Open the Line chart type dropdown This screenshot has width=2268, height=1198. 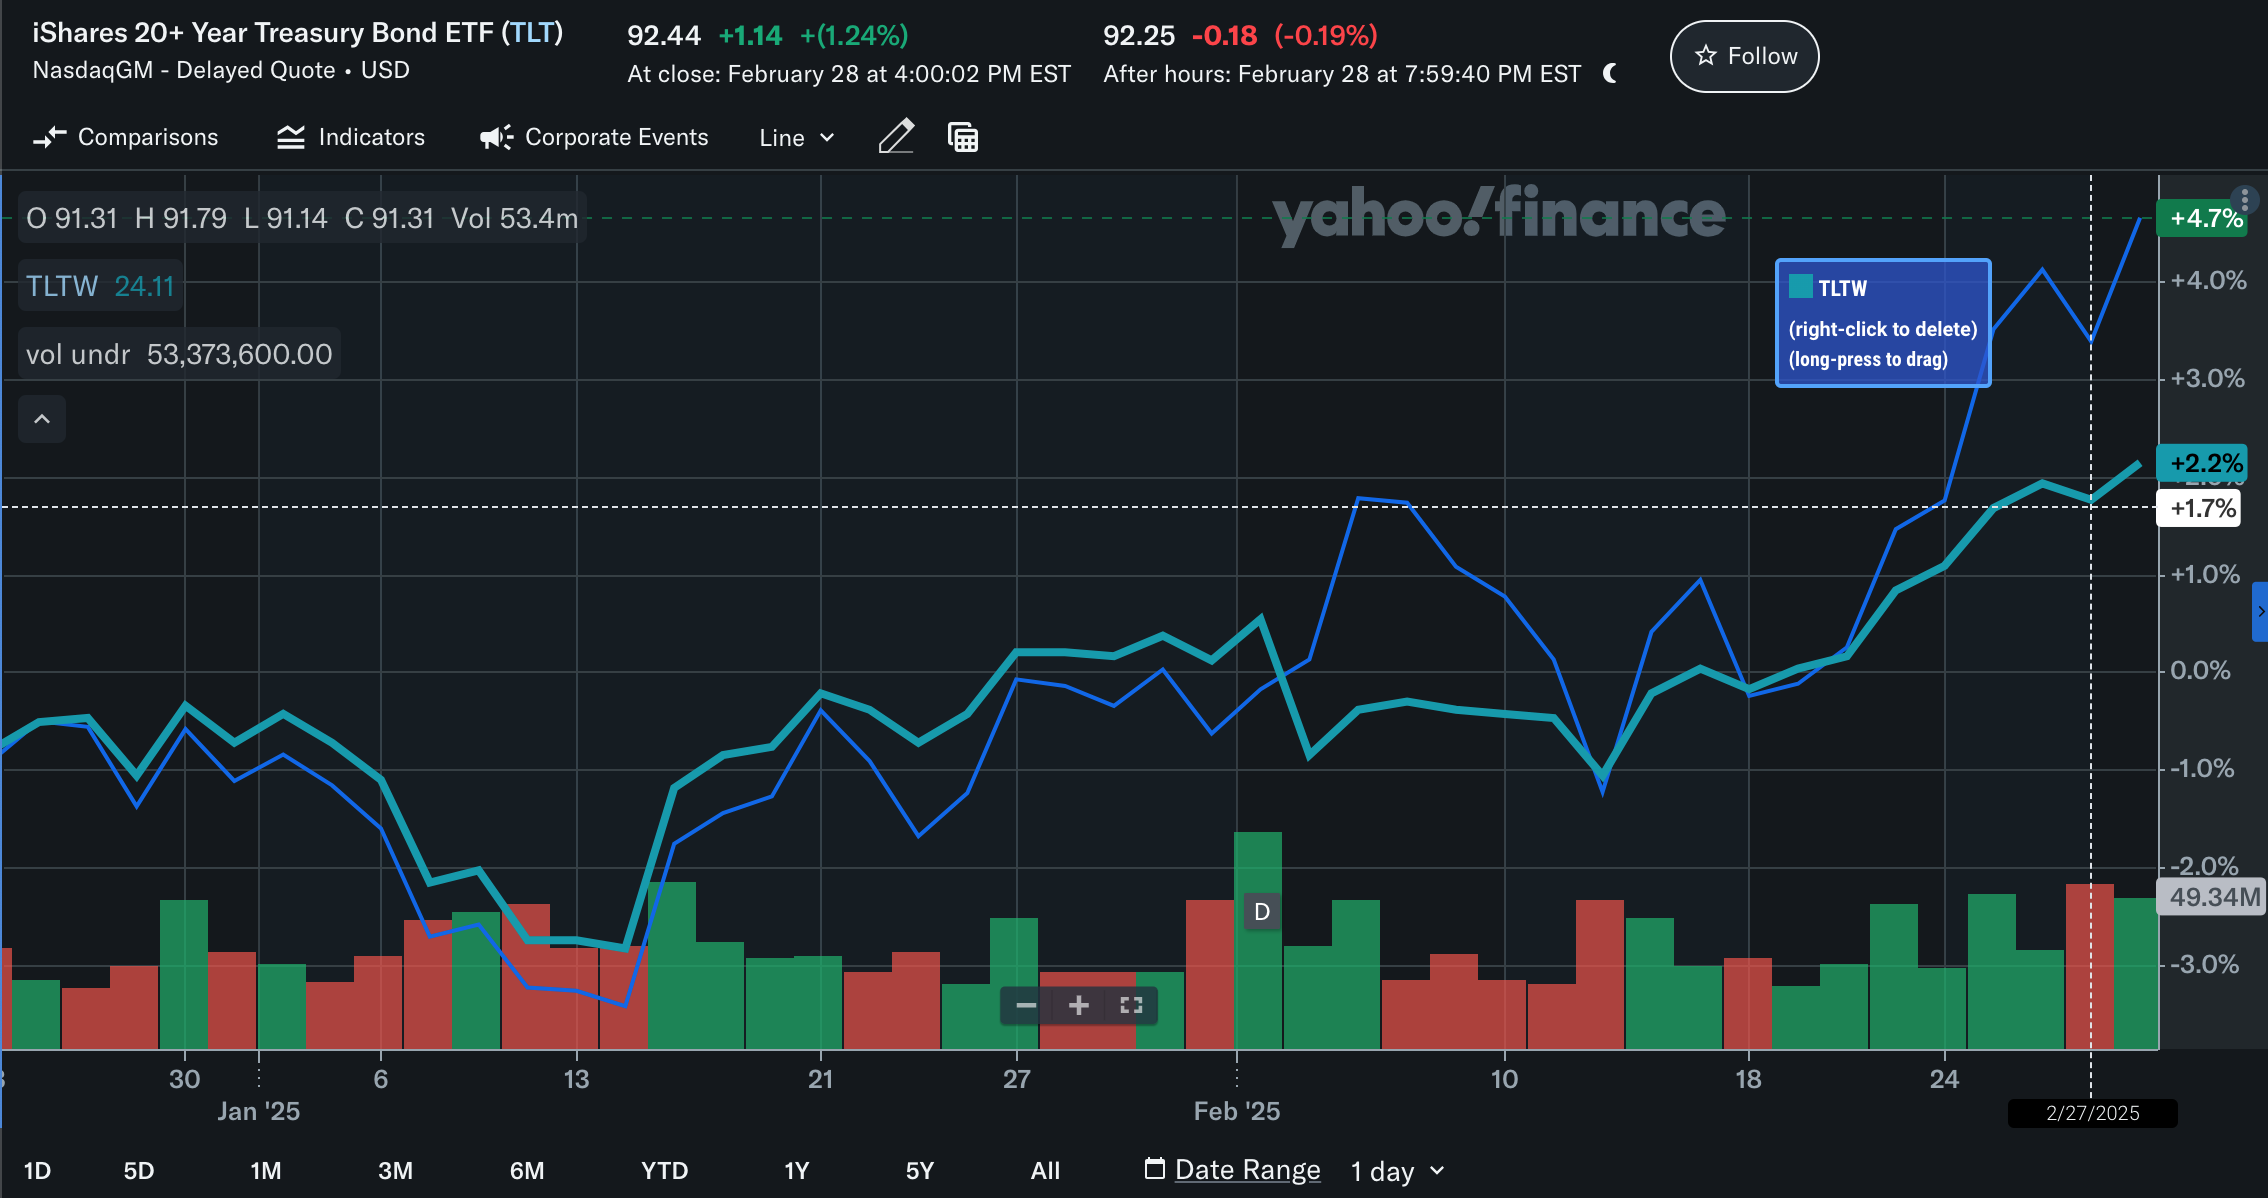point(796,138)
